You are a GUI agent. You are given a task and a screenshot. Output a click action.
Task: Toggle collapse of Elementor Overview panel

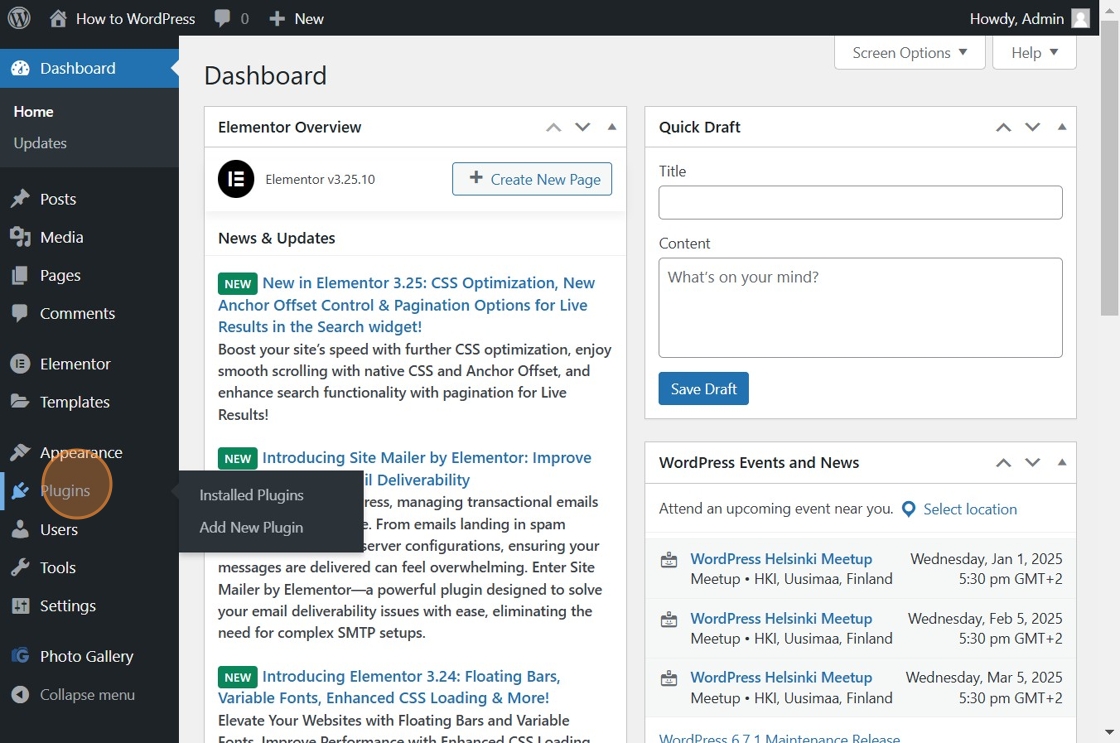coord(611,127)
